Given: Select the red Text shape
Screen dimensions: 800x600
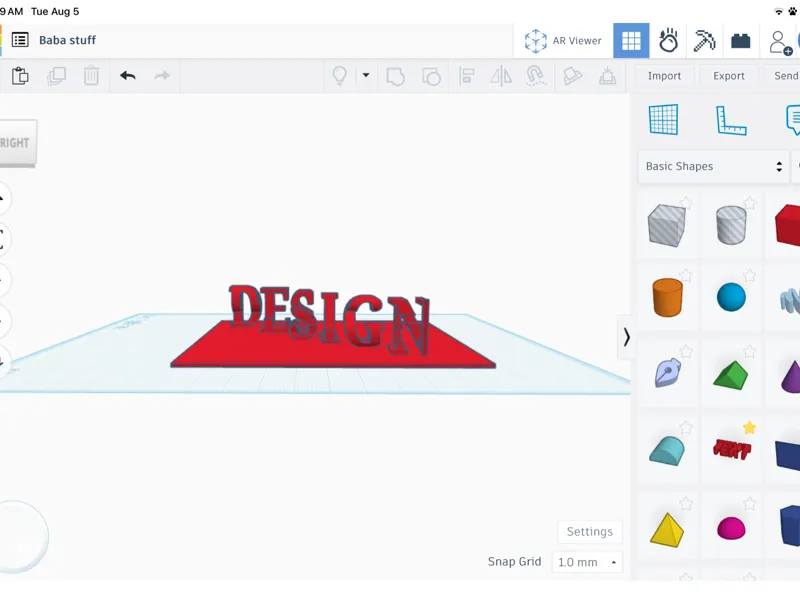Looking at the screenshot, I should 732,449.
